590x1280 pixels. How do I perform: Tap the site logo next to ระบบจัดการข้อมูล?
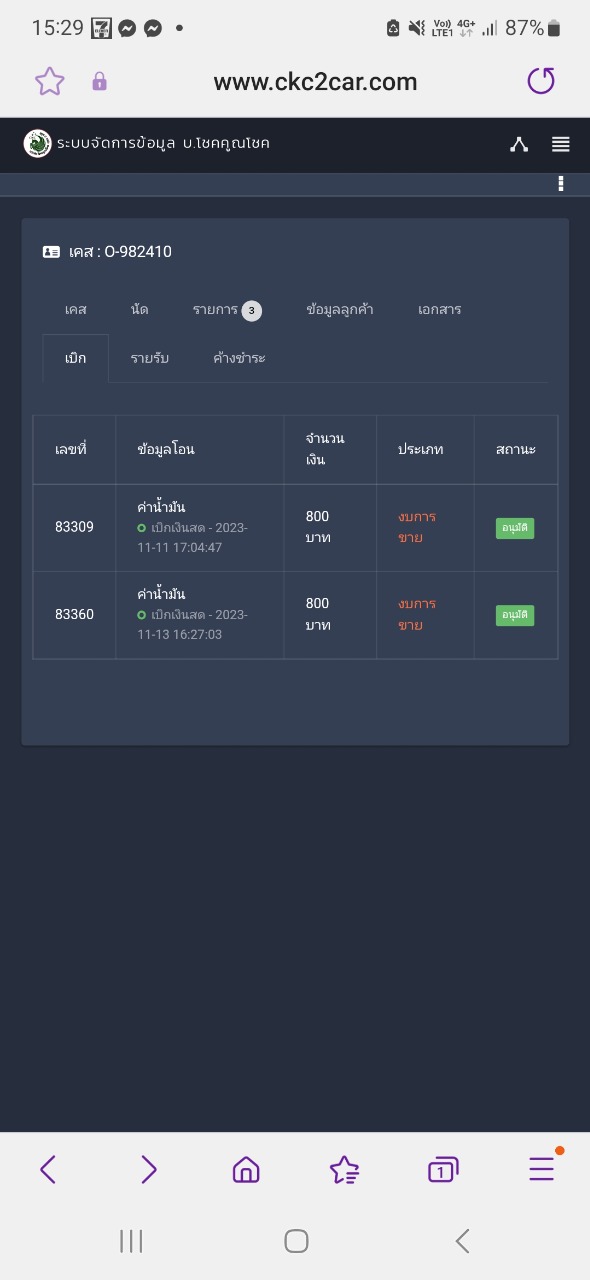[x=38, y=144]
